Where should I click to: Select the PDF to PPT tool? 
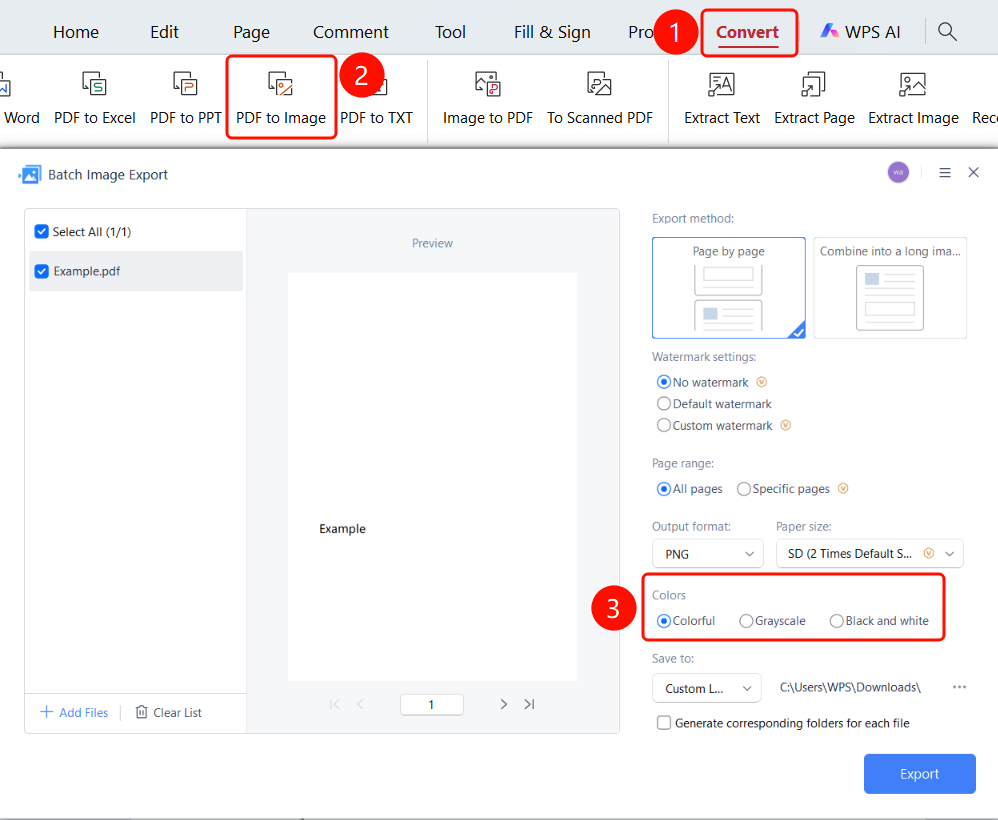(x=185, y=97)
